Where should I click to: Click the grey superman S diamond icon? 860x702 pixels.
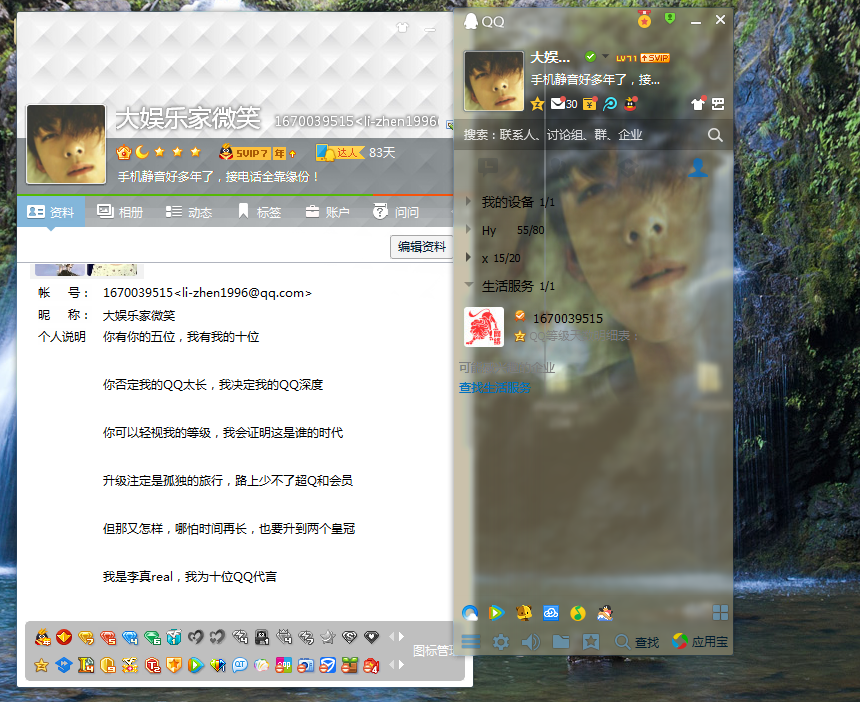tap(349, 637)
